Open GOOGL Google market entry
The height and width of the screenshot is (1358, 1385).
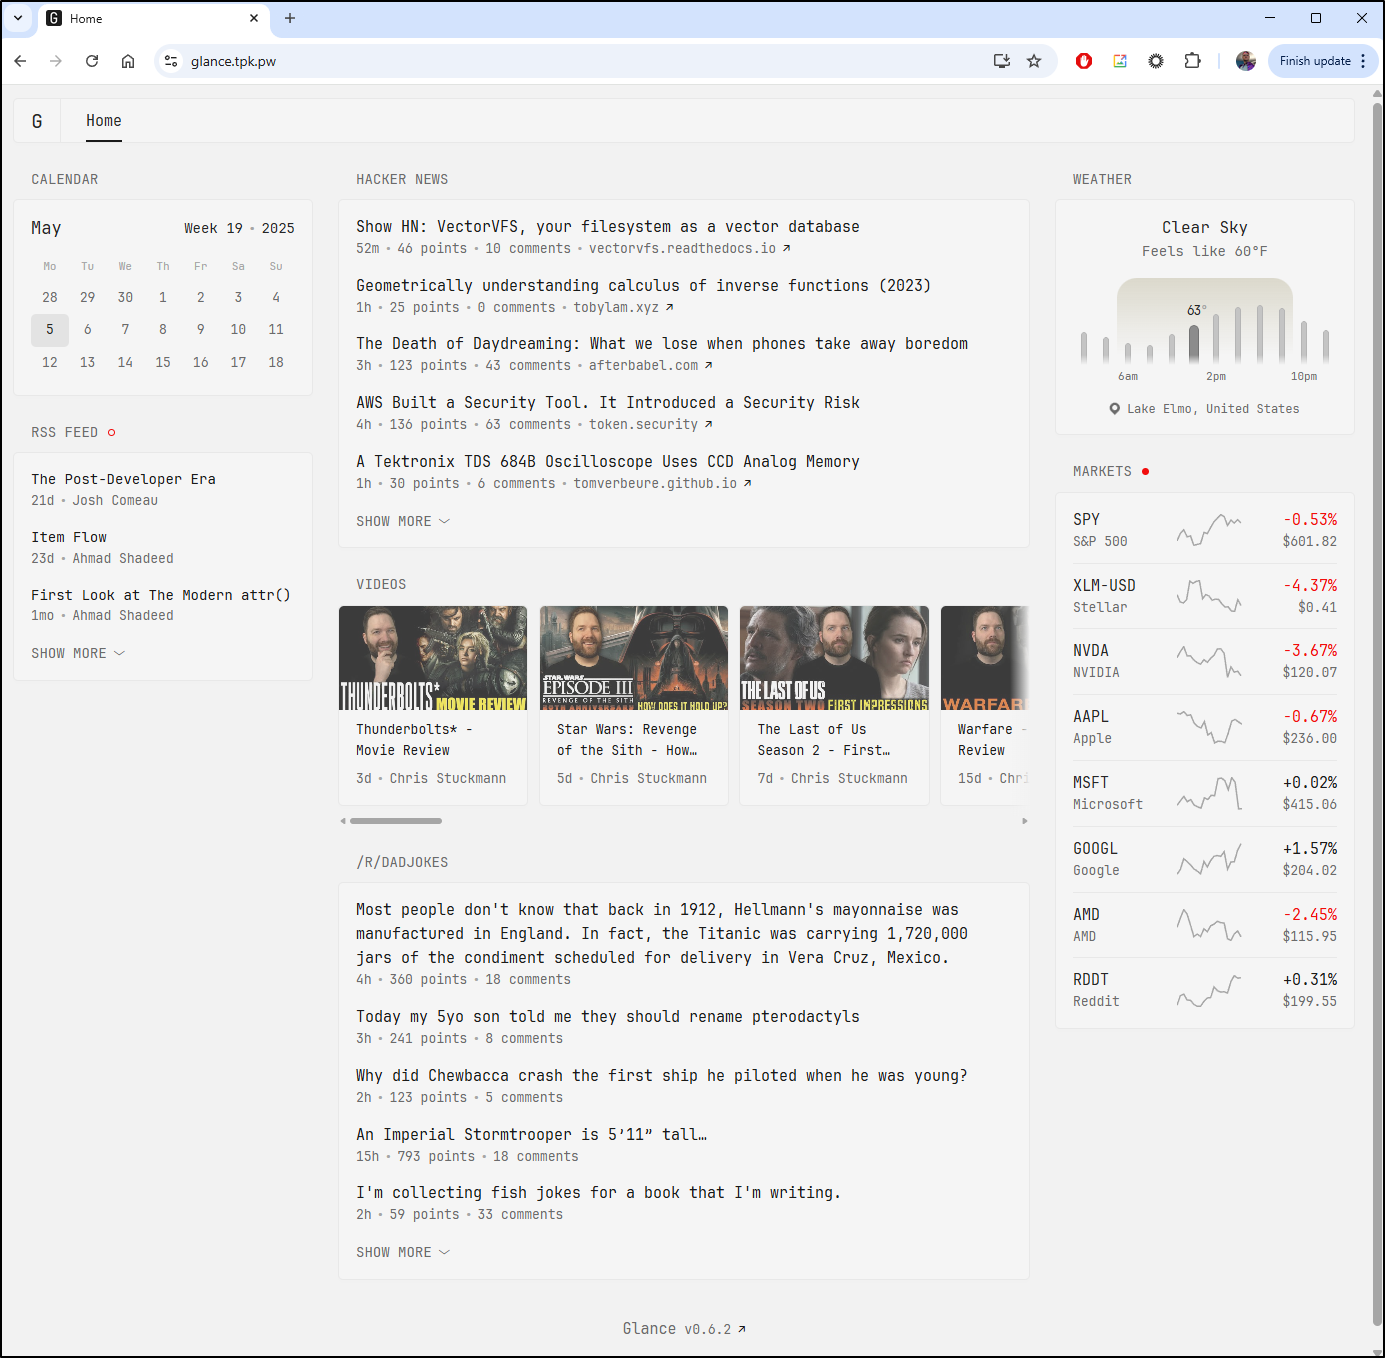(1204, 859)
